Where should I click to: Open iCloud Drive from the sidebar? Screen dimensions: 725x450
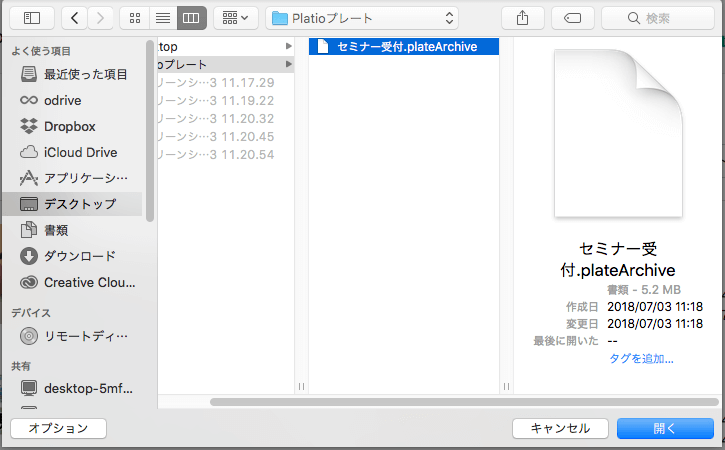(x=80, y=152)
